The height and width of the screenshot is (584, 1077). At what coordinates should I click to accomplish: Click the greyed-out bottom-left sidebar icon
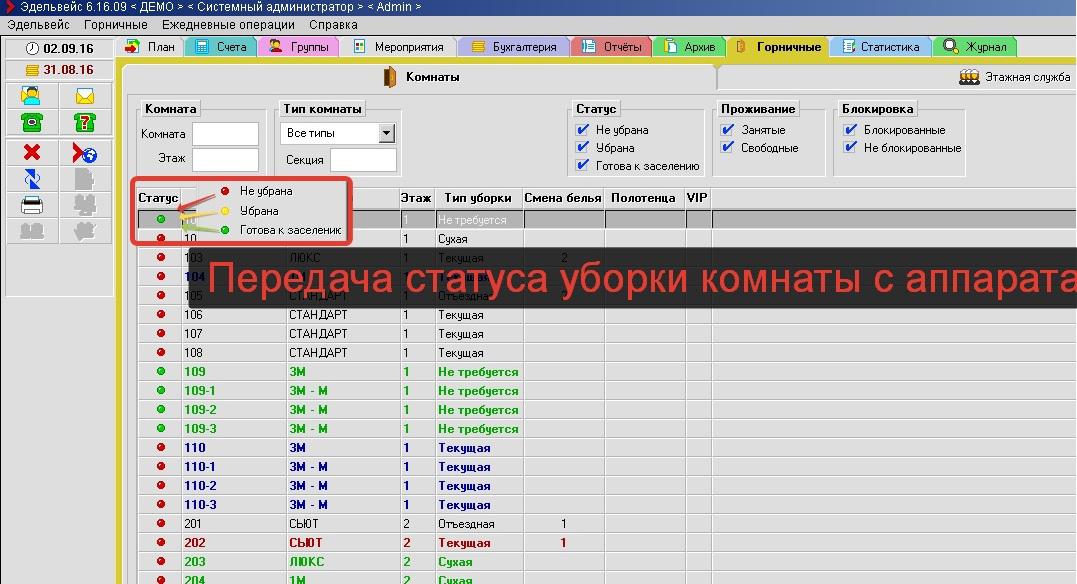[32, 231]
